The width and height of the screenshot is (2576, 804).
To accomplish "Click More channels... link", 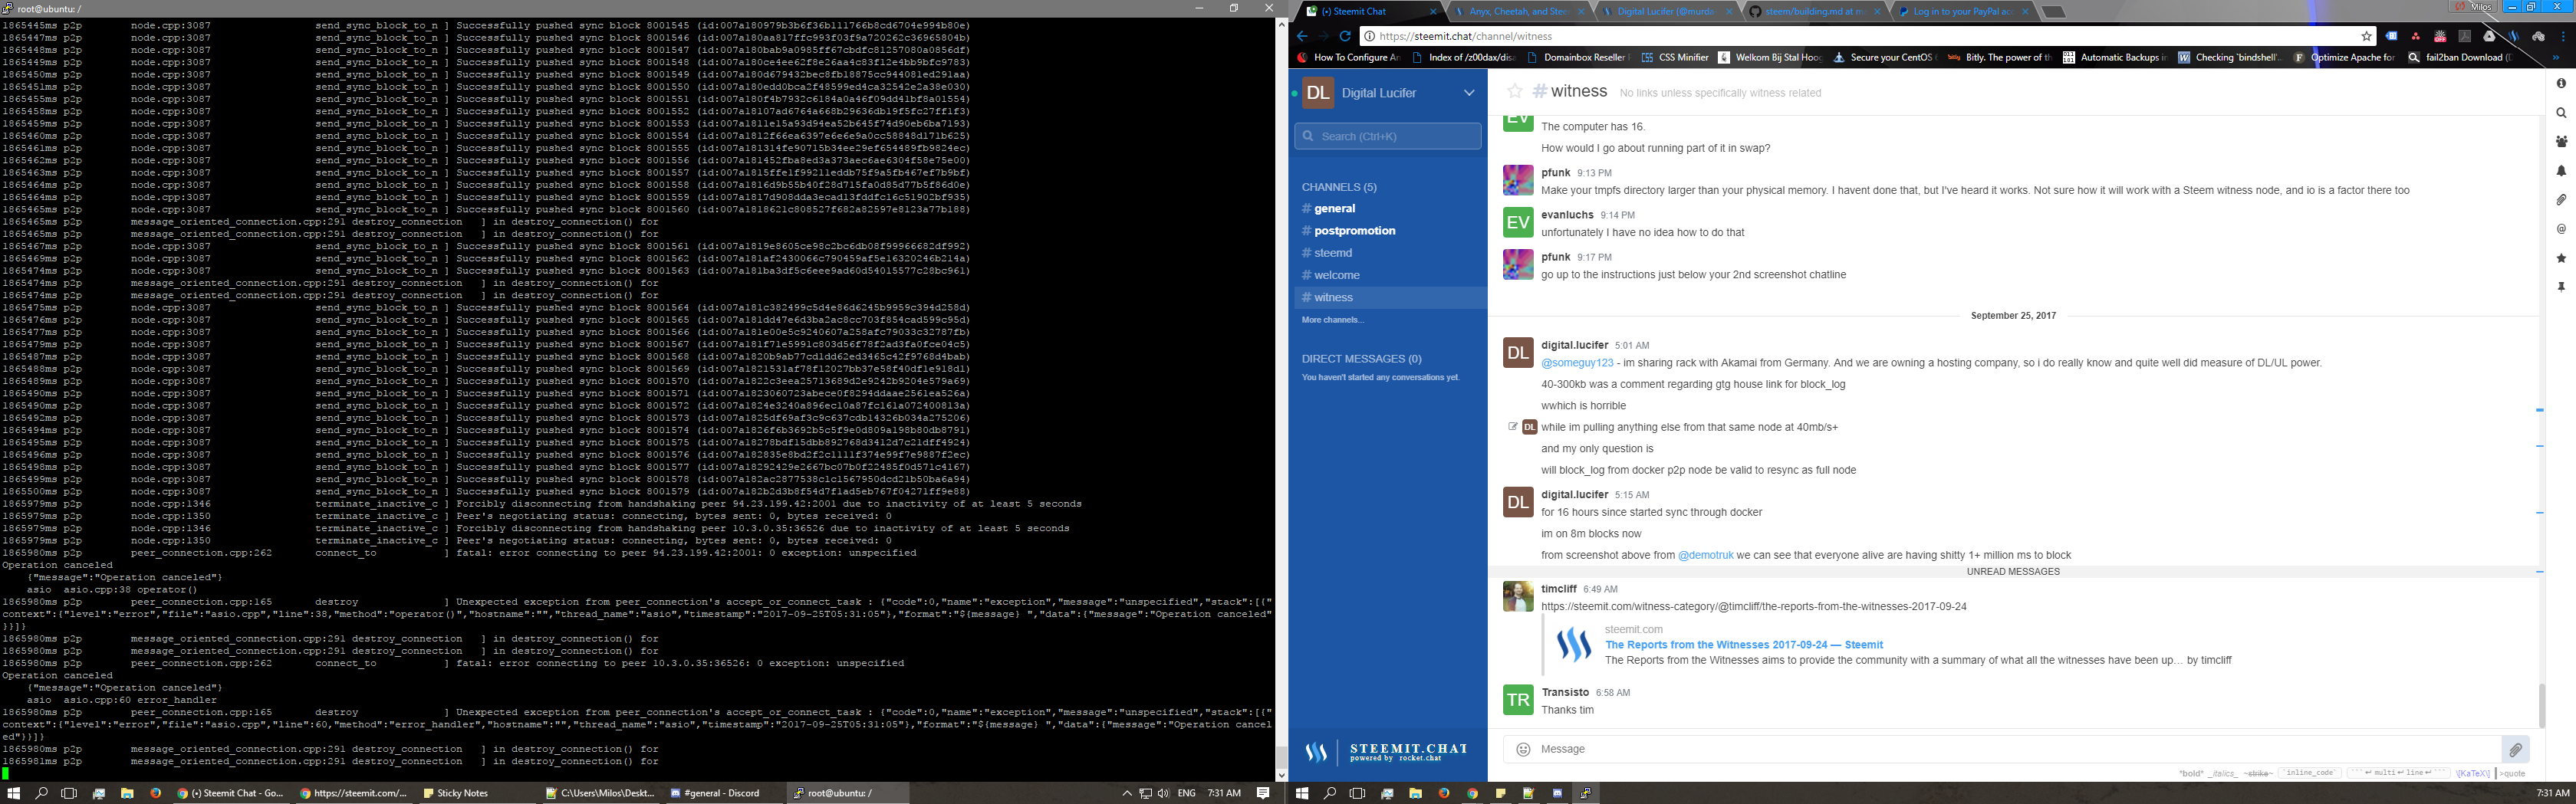I will tap(1332, 320).
